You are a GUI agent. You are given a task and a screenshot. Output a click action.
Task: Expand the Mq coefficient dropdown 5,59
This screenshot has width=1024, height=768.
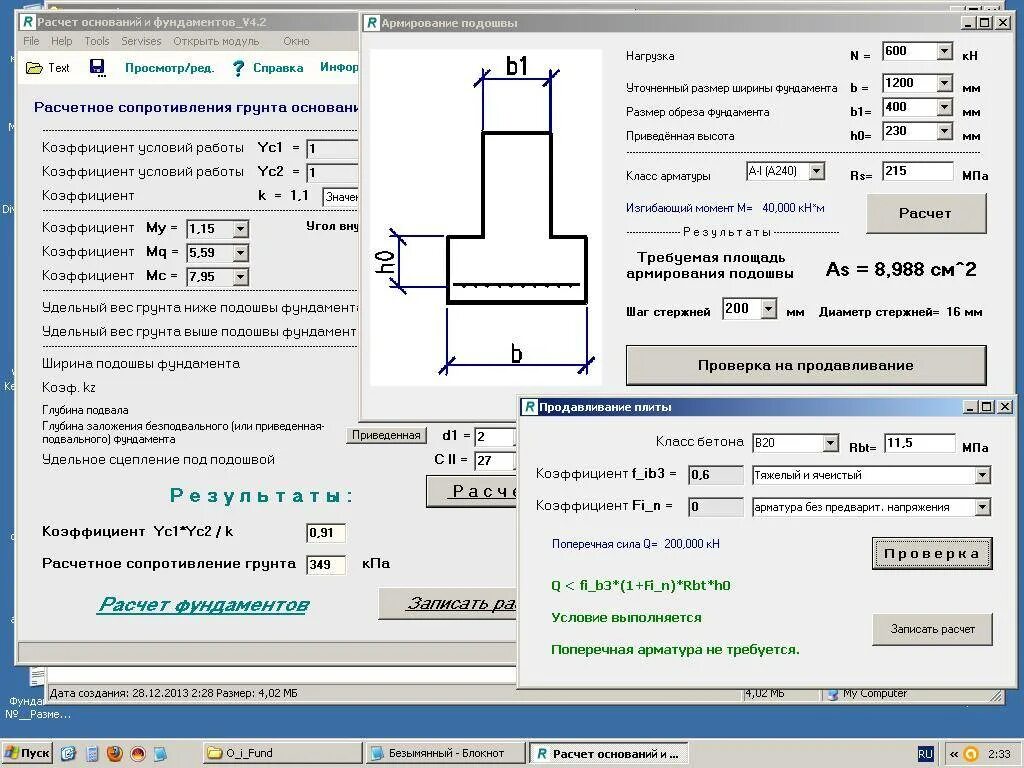(240, 253)
